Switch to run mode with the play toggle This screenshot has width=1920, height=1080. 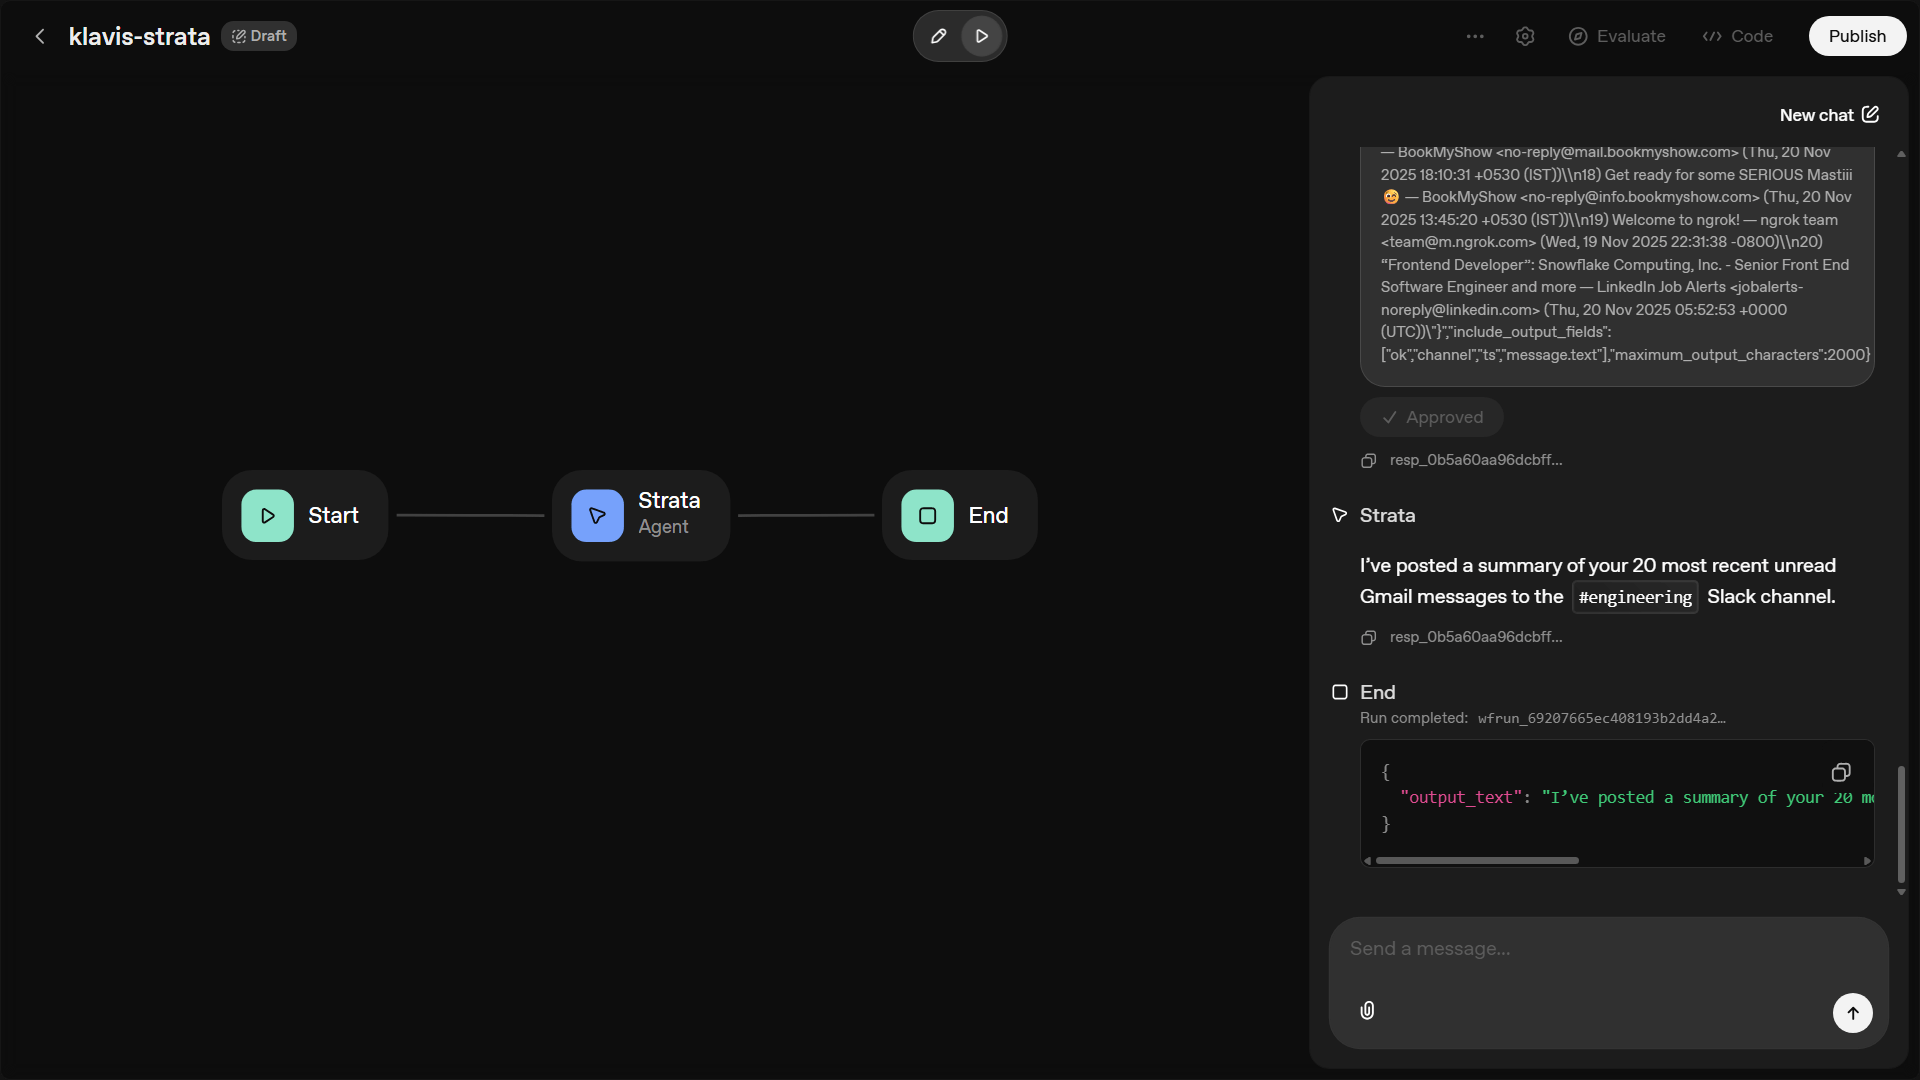pos(981,35)
